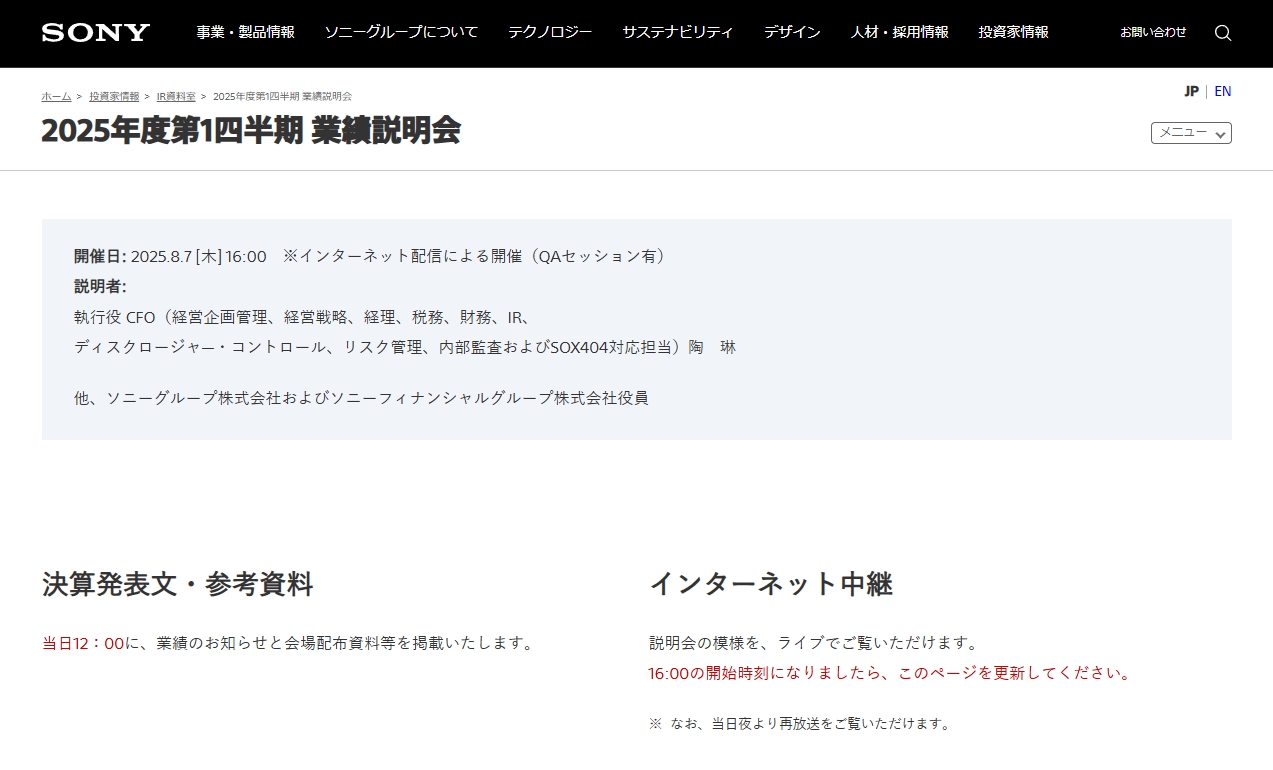This screenshot has height=770, width=1273.
Task: Click 当日12:00 red text
Action: point(82,643)
